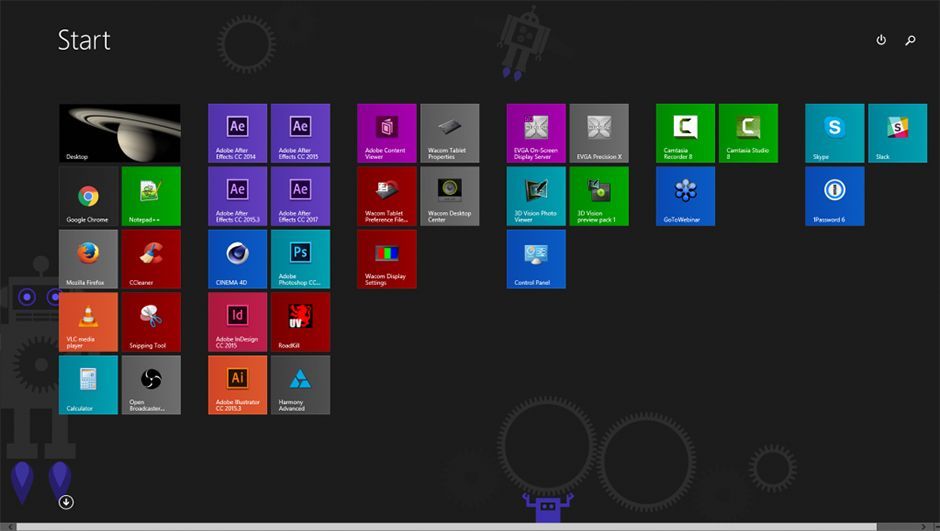Click the scrollbar left arrow
940x531 pixels.
pyautogui.click(x=10, y=527)
